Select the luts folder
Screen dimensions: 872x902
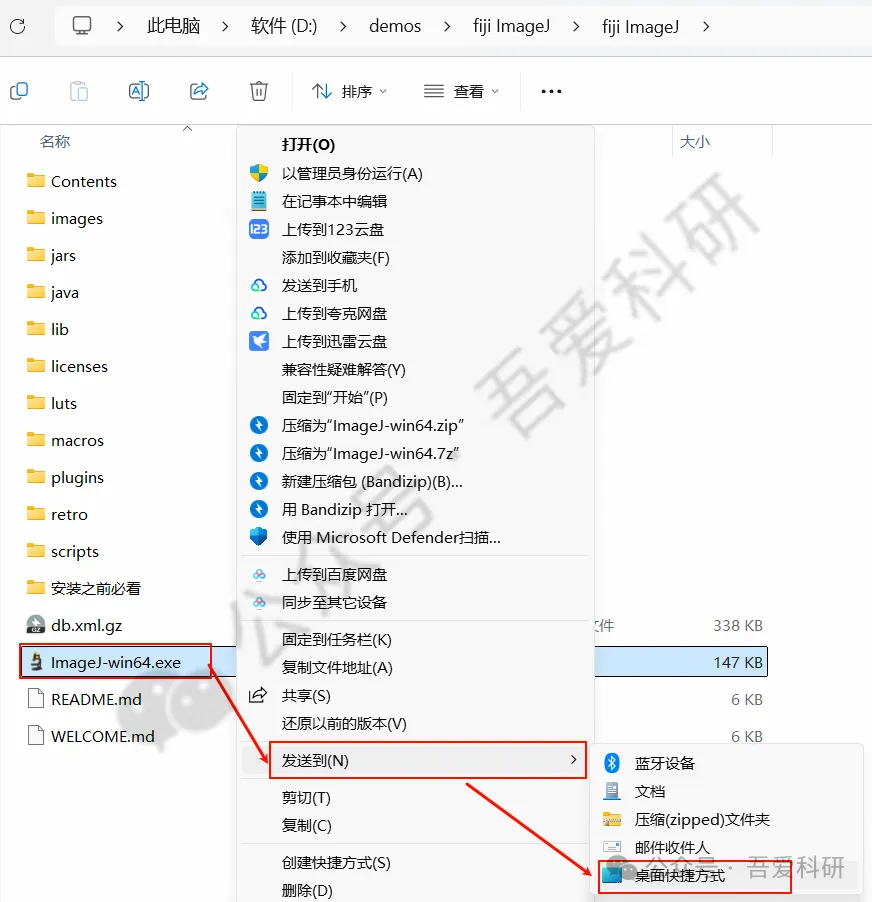point(52,403)
